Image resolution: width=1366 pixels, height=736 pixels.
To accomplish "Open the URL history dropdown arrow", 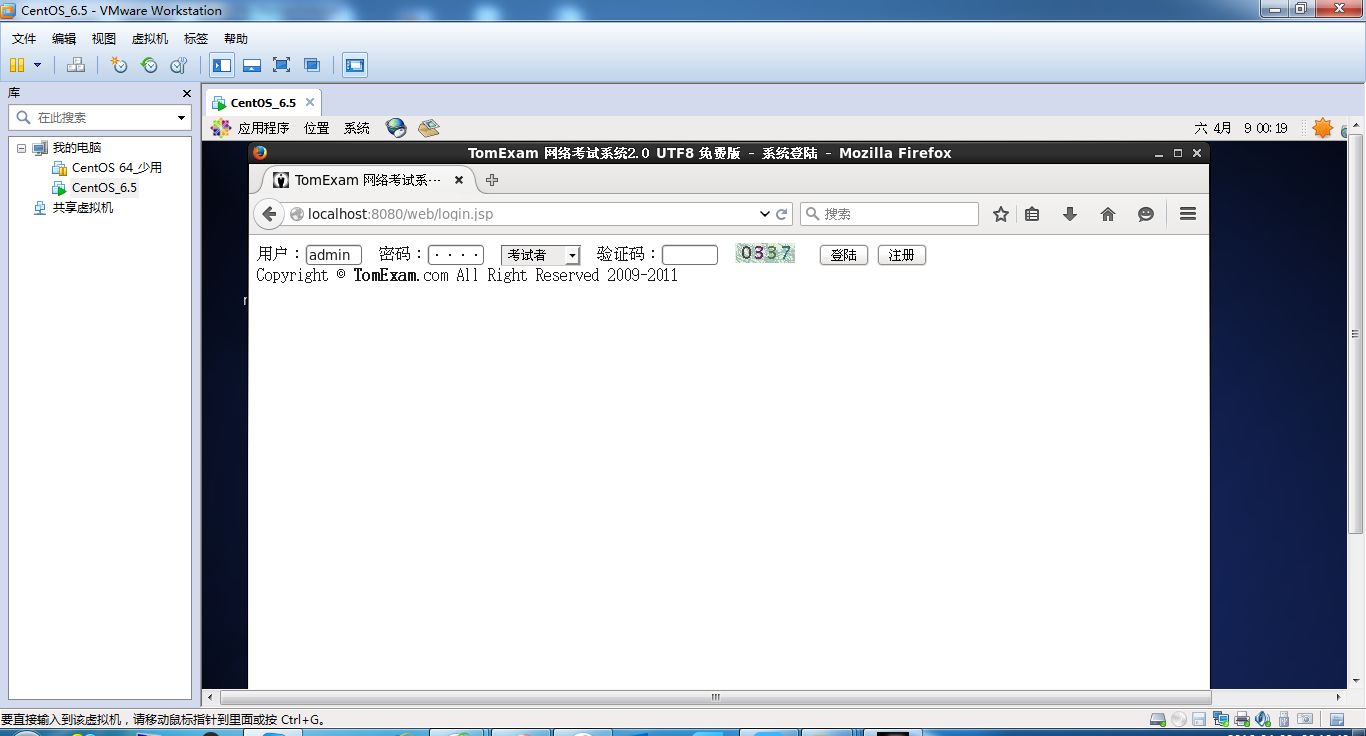I will 765,214.
